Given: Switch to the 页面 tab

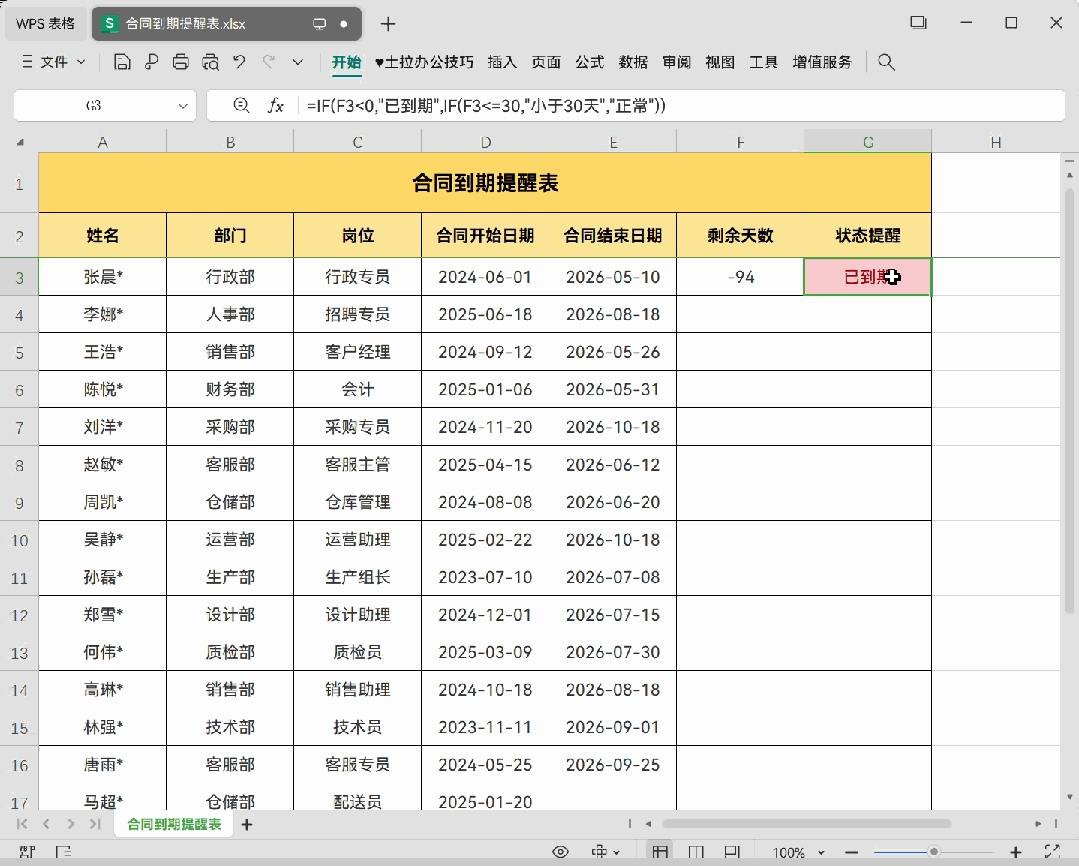Looking at the screenshot, I should 546,62.
